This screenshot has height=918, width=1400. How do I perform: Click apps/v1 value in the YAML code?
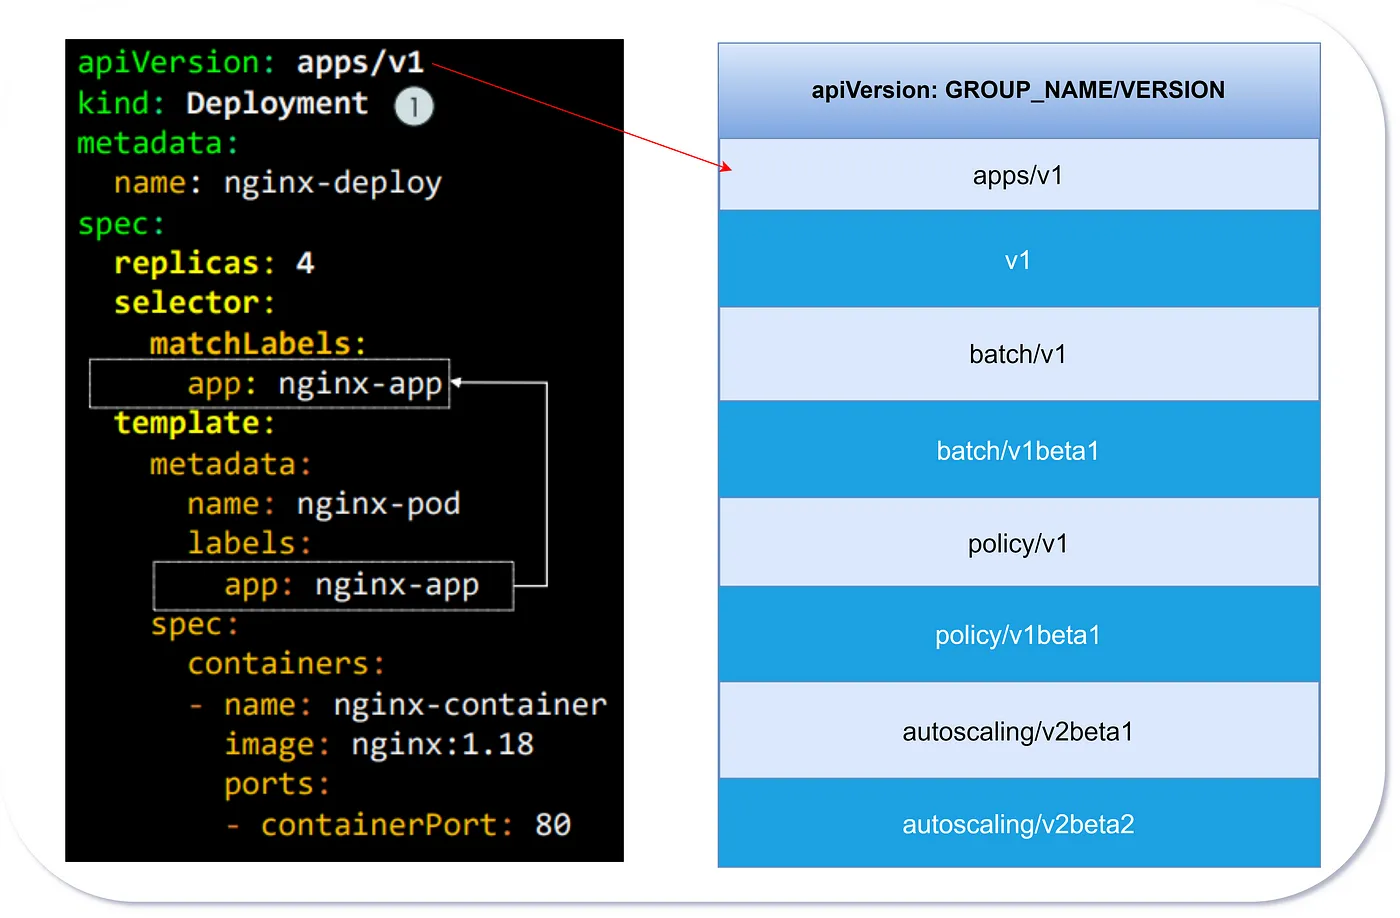(x=360, y=62)
